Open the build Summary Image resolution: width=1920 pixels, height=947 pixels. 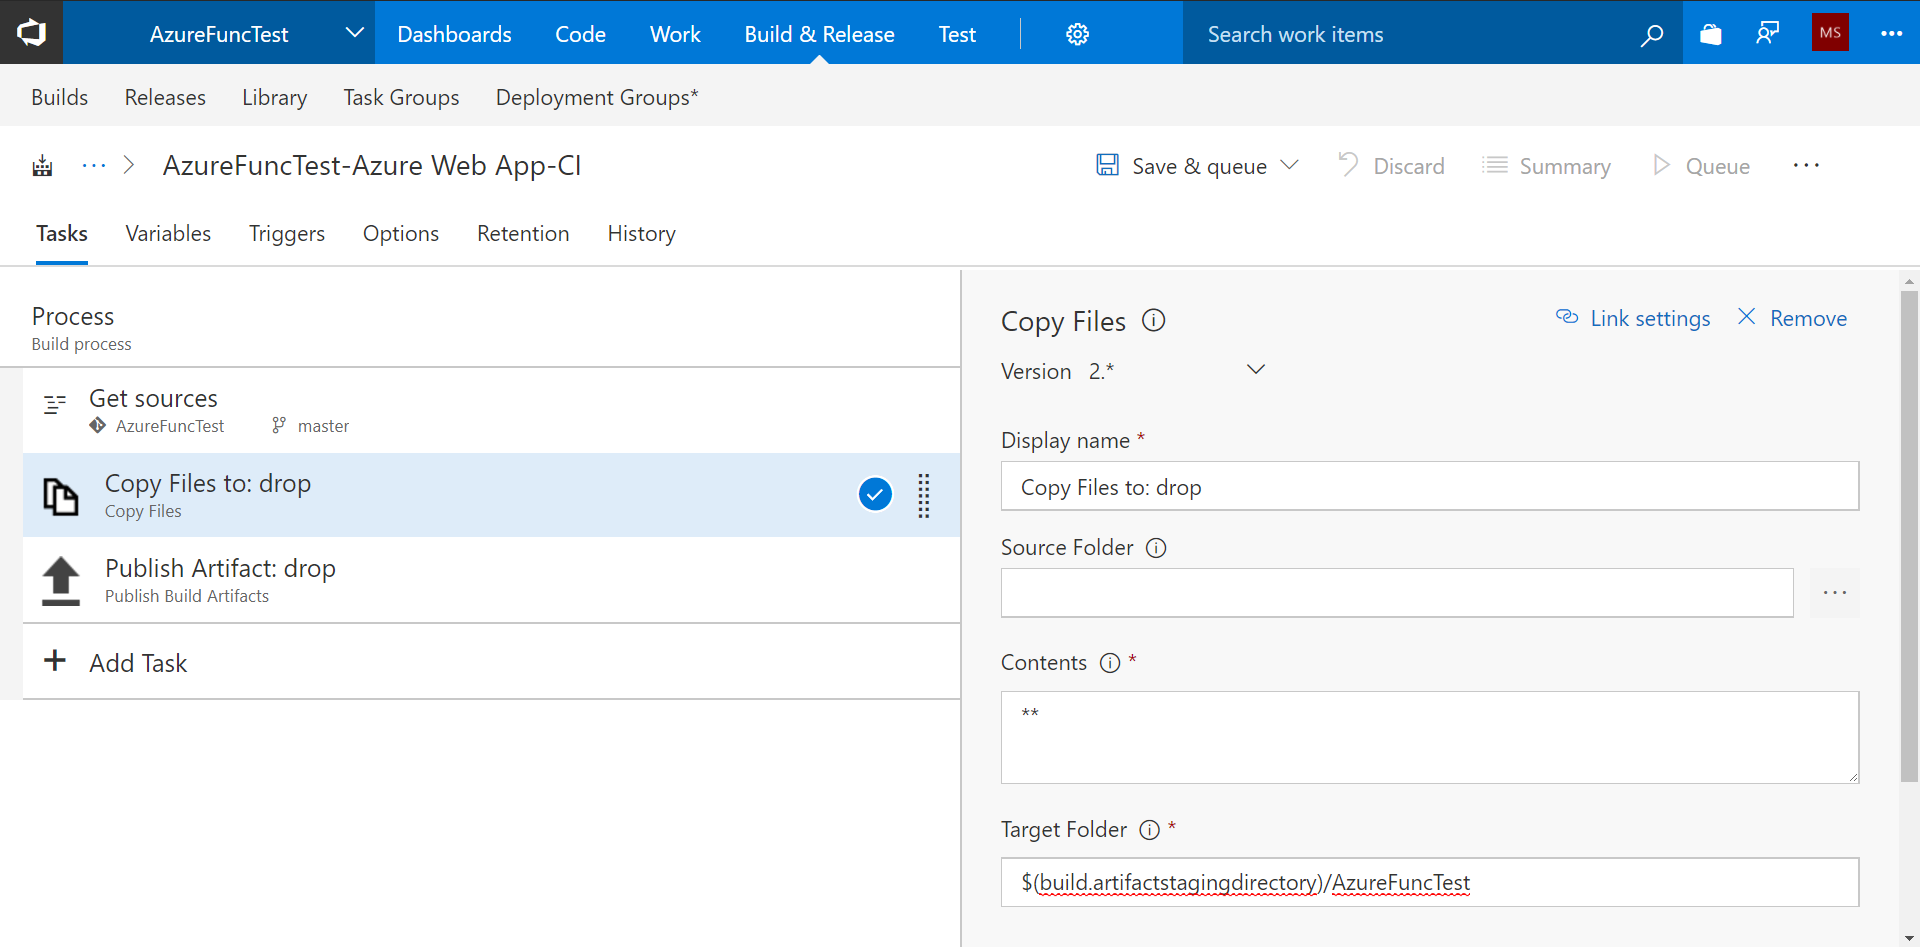point(1546,165)
